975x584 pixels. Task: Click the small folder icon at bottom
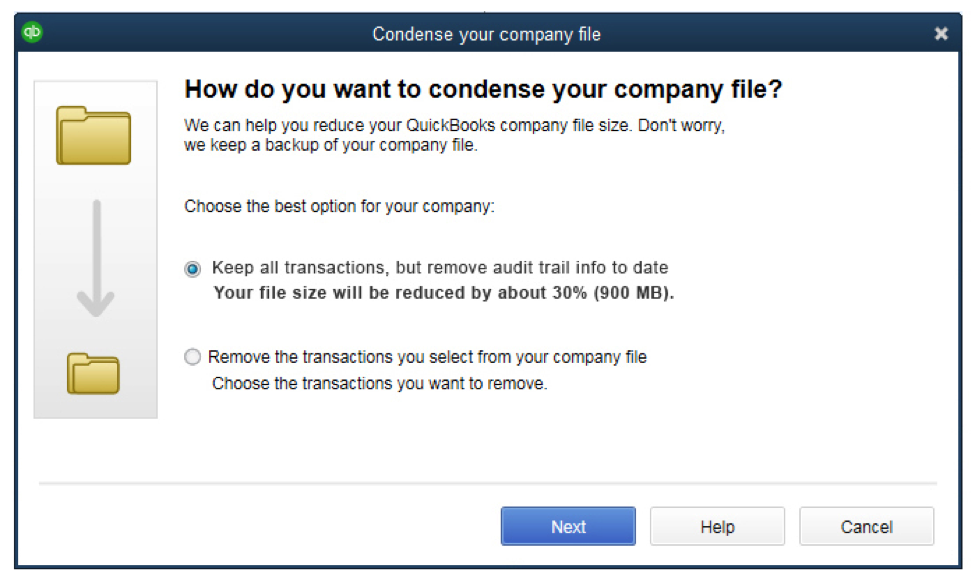pyautogui.click(x=94, y=372)
